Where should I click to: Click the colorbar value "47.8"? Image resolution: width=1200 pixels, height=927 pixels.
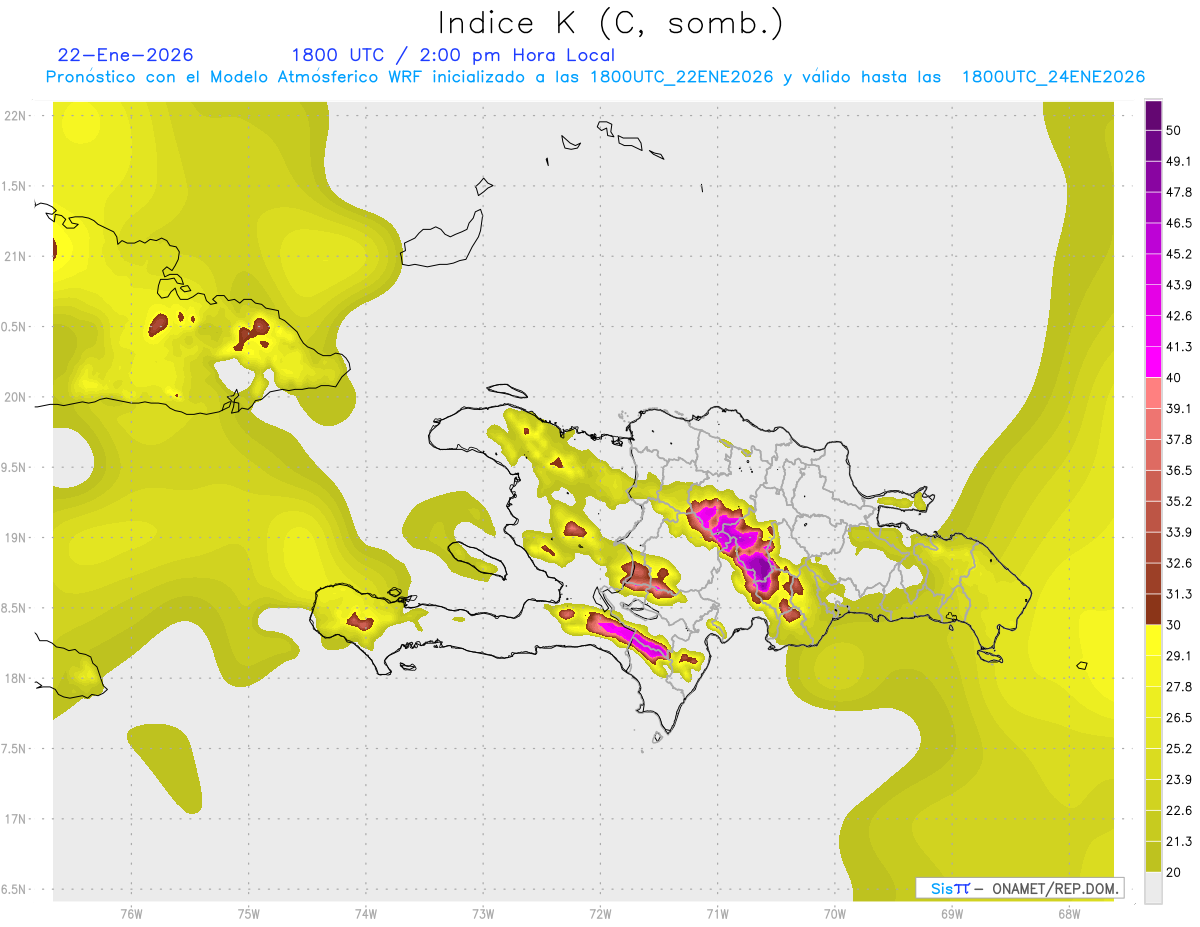tap(1179, 192)
